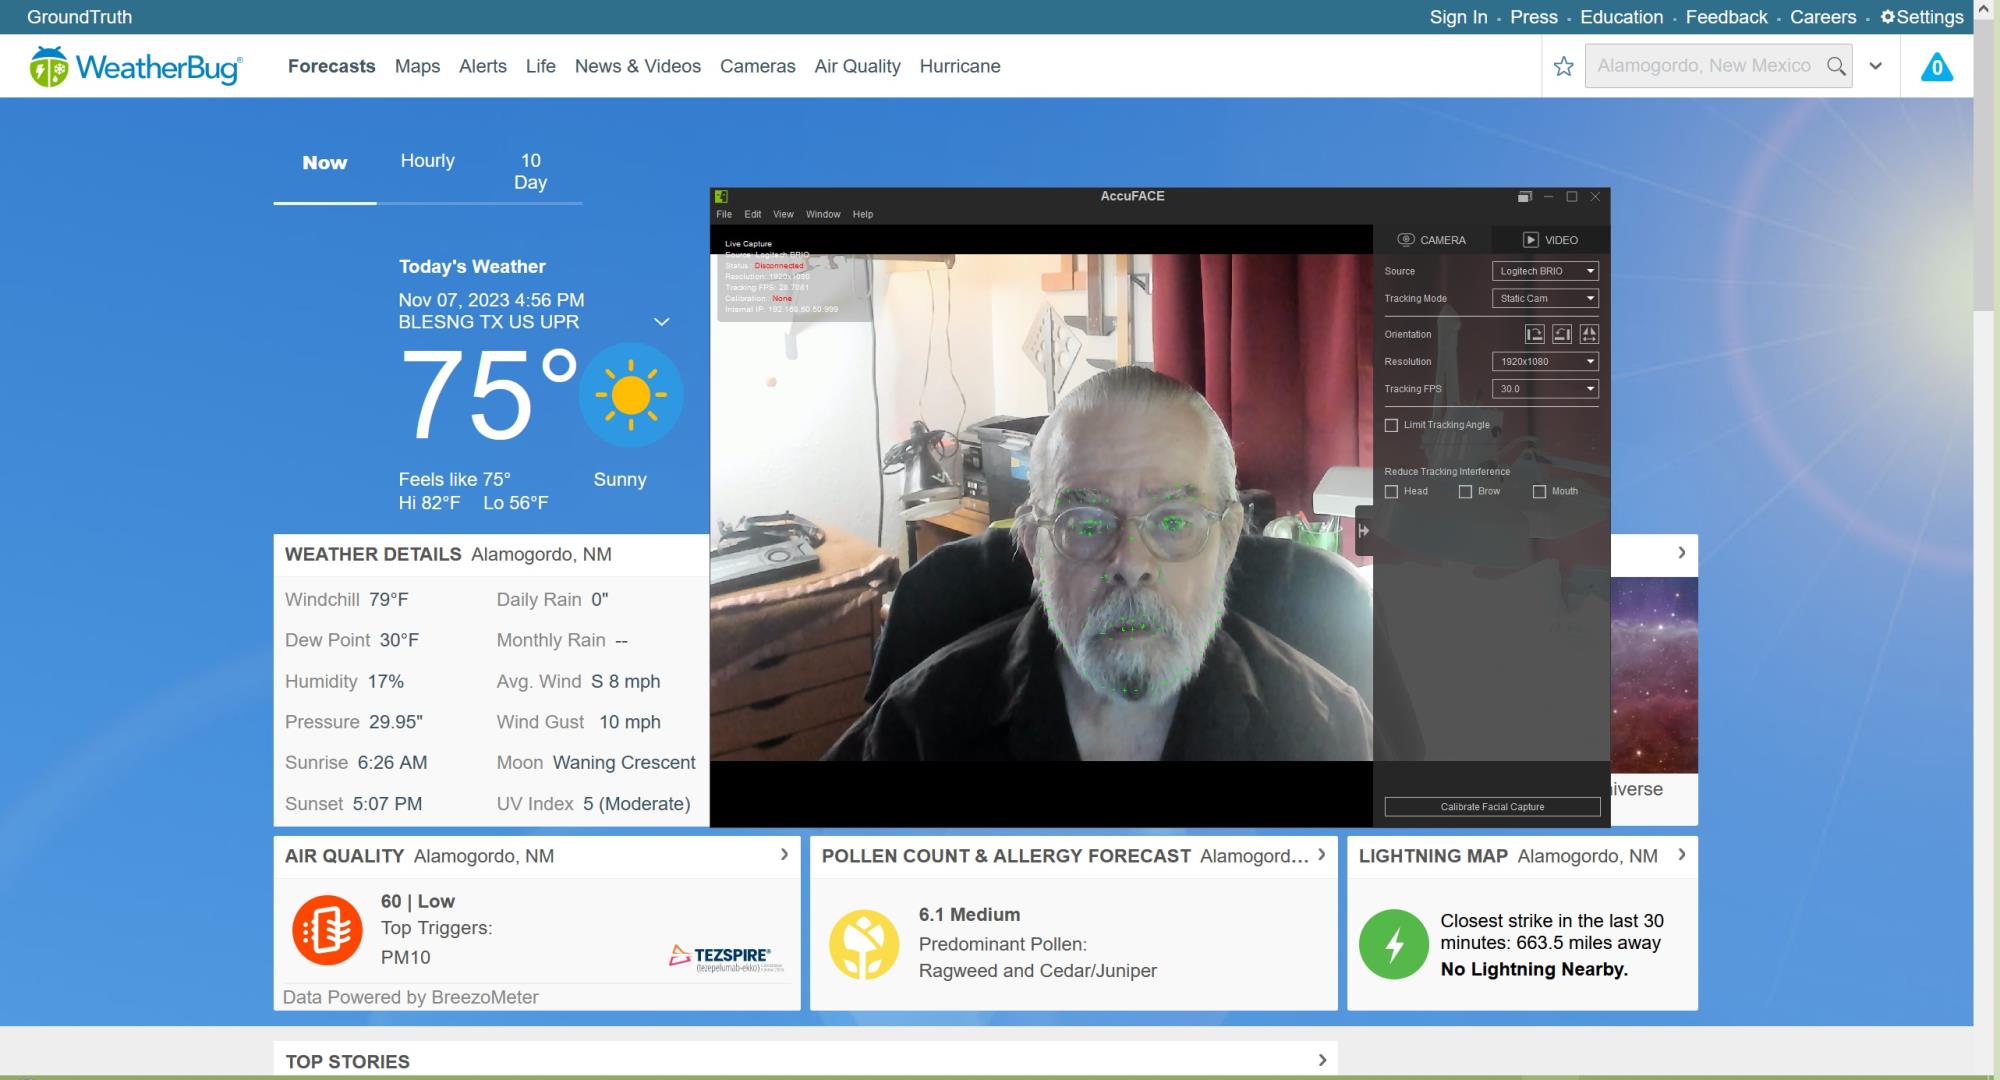Screen dimensions: 2000x1080
Task: Check the Mouth interference checkbox
Action: pyautogui.click(x=1539, y=491)
